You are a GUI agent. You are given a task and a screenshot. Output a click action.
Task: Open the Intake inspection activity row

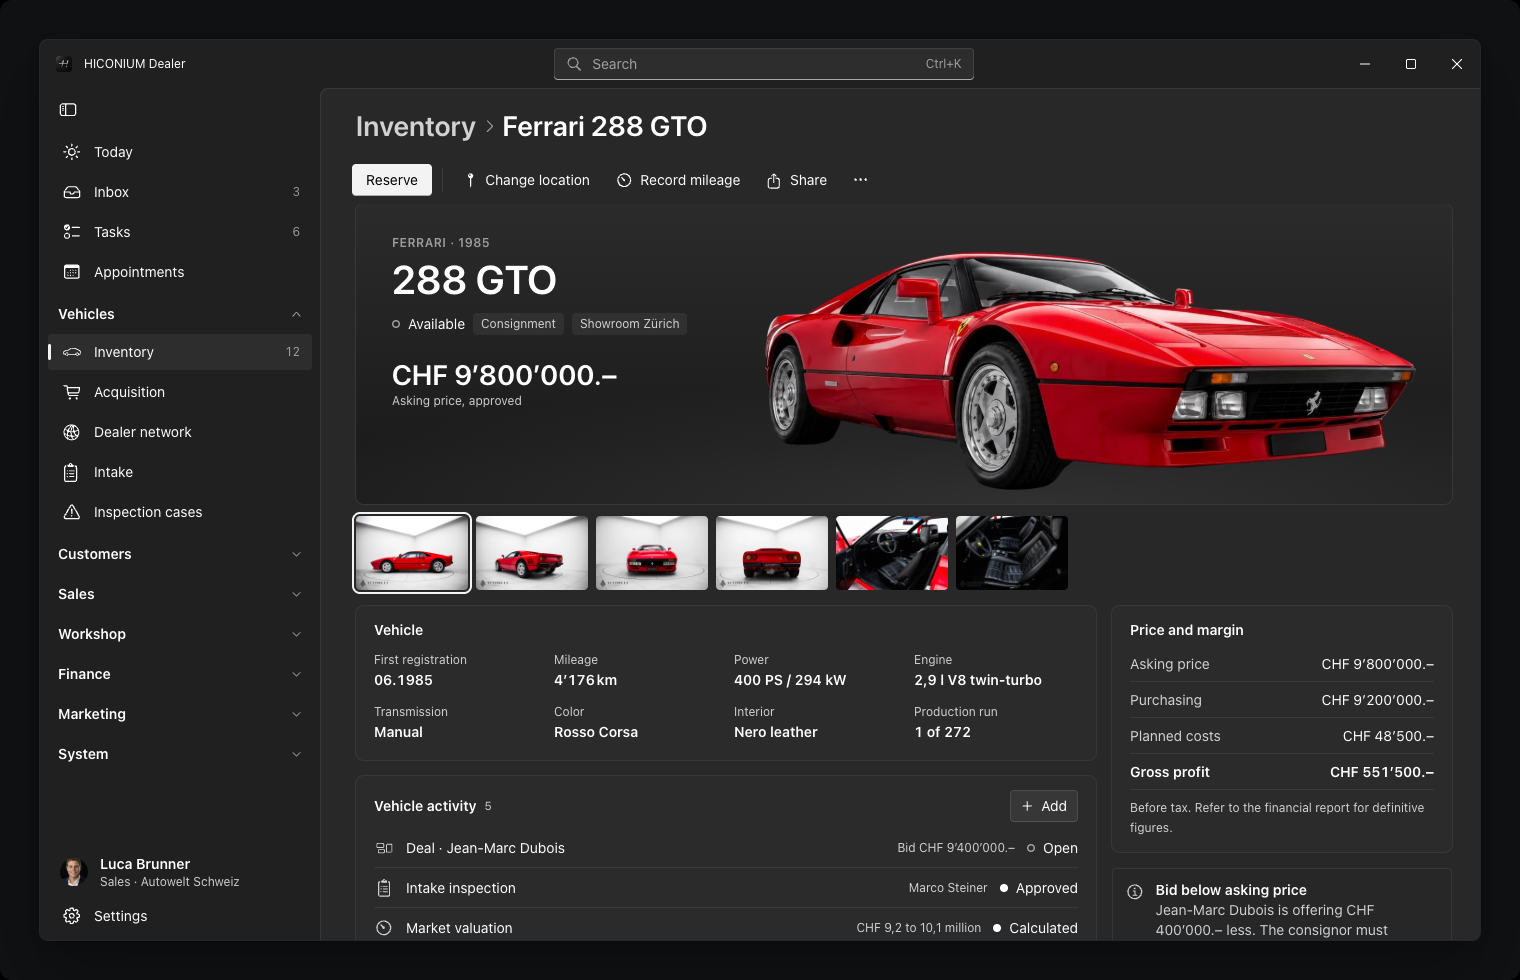(726, 888)
